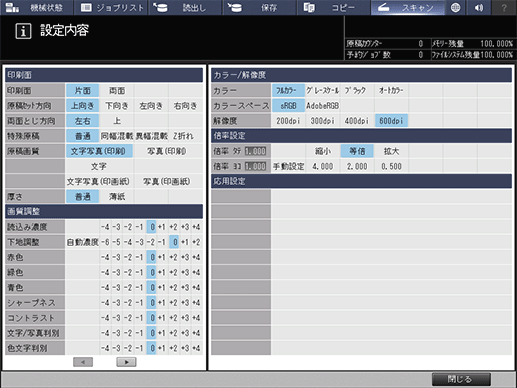Viewport: 517px width, 388px height.
Task: Set 下地調整 to -3
Action: tap(139, 242)
